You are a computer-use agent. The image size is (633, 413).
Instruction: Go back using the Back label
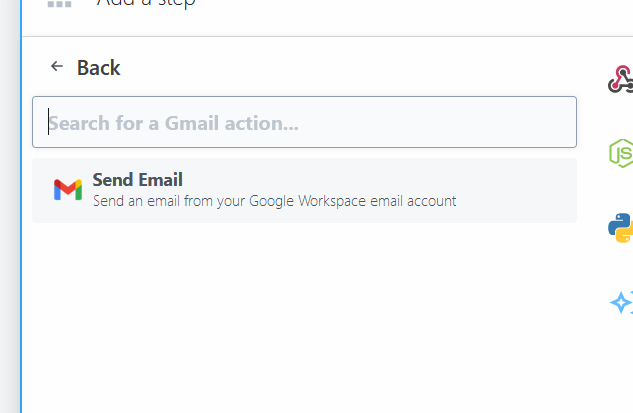[99, 68]
